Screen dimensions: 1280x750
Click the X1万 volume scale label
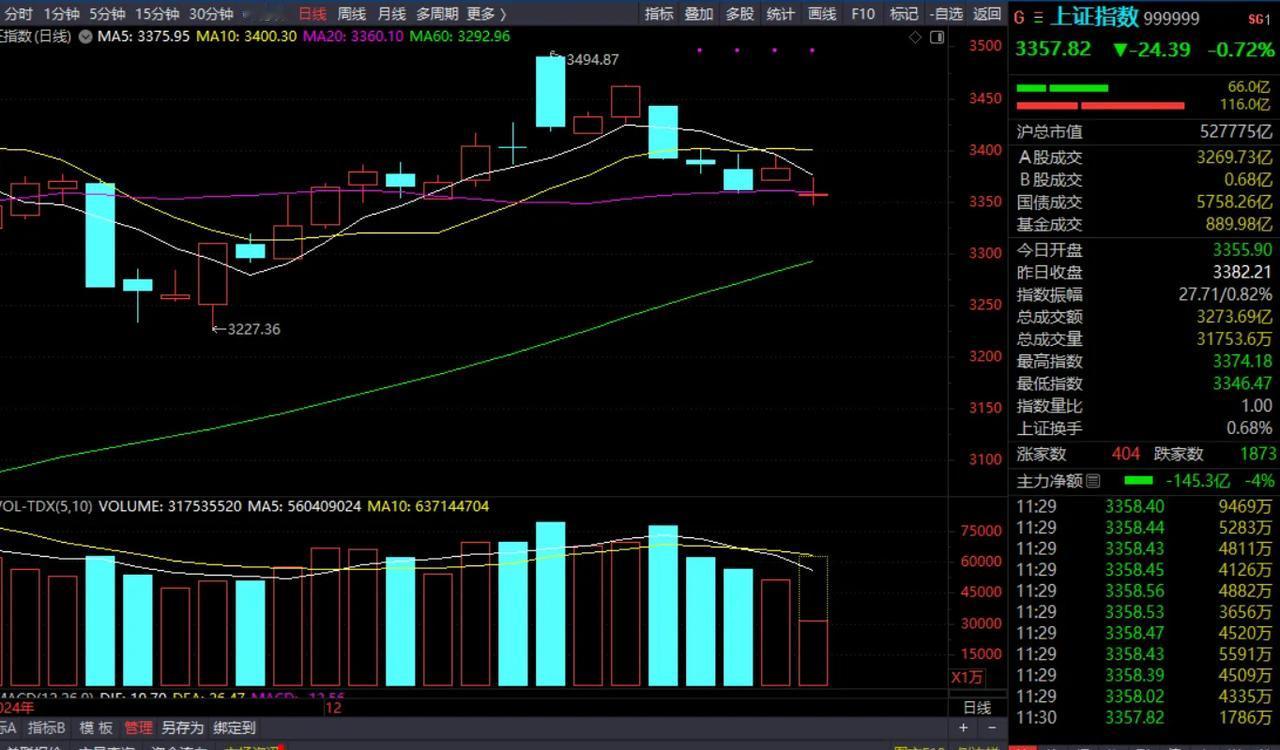[965, 677]
